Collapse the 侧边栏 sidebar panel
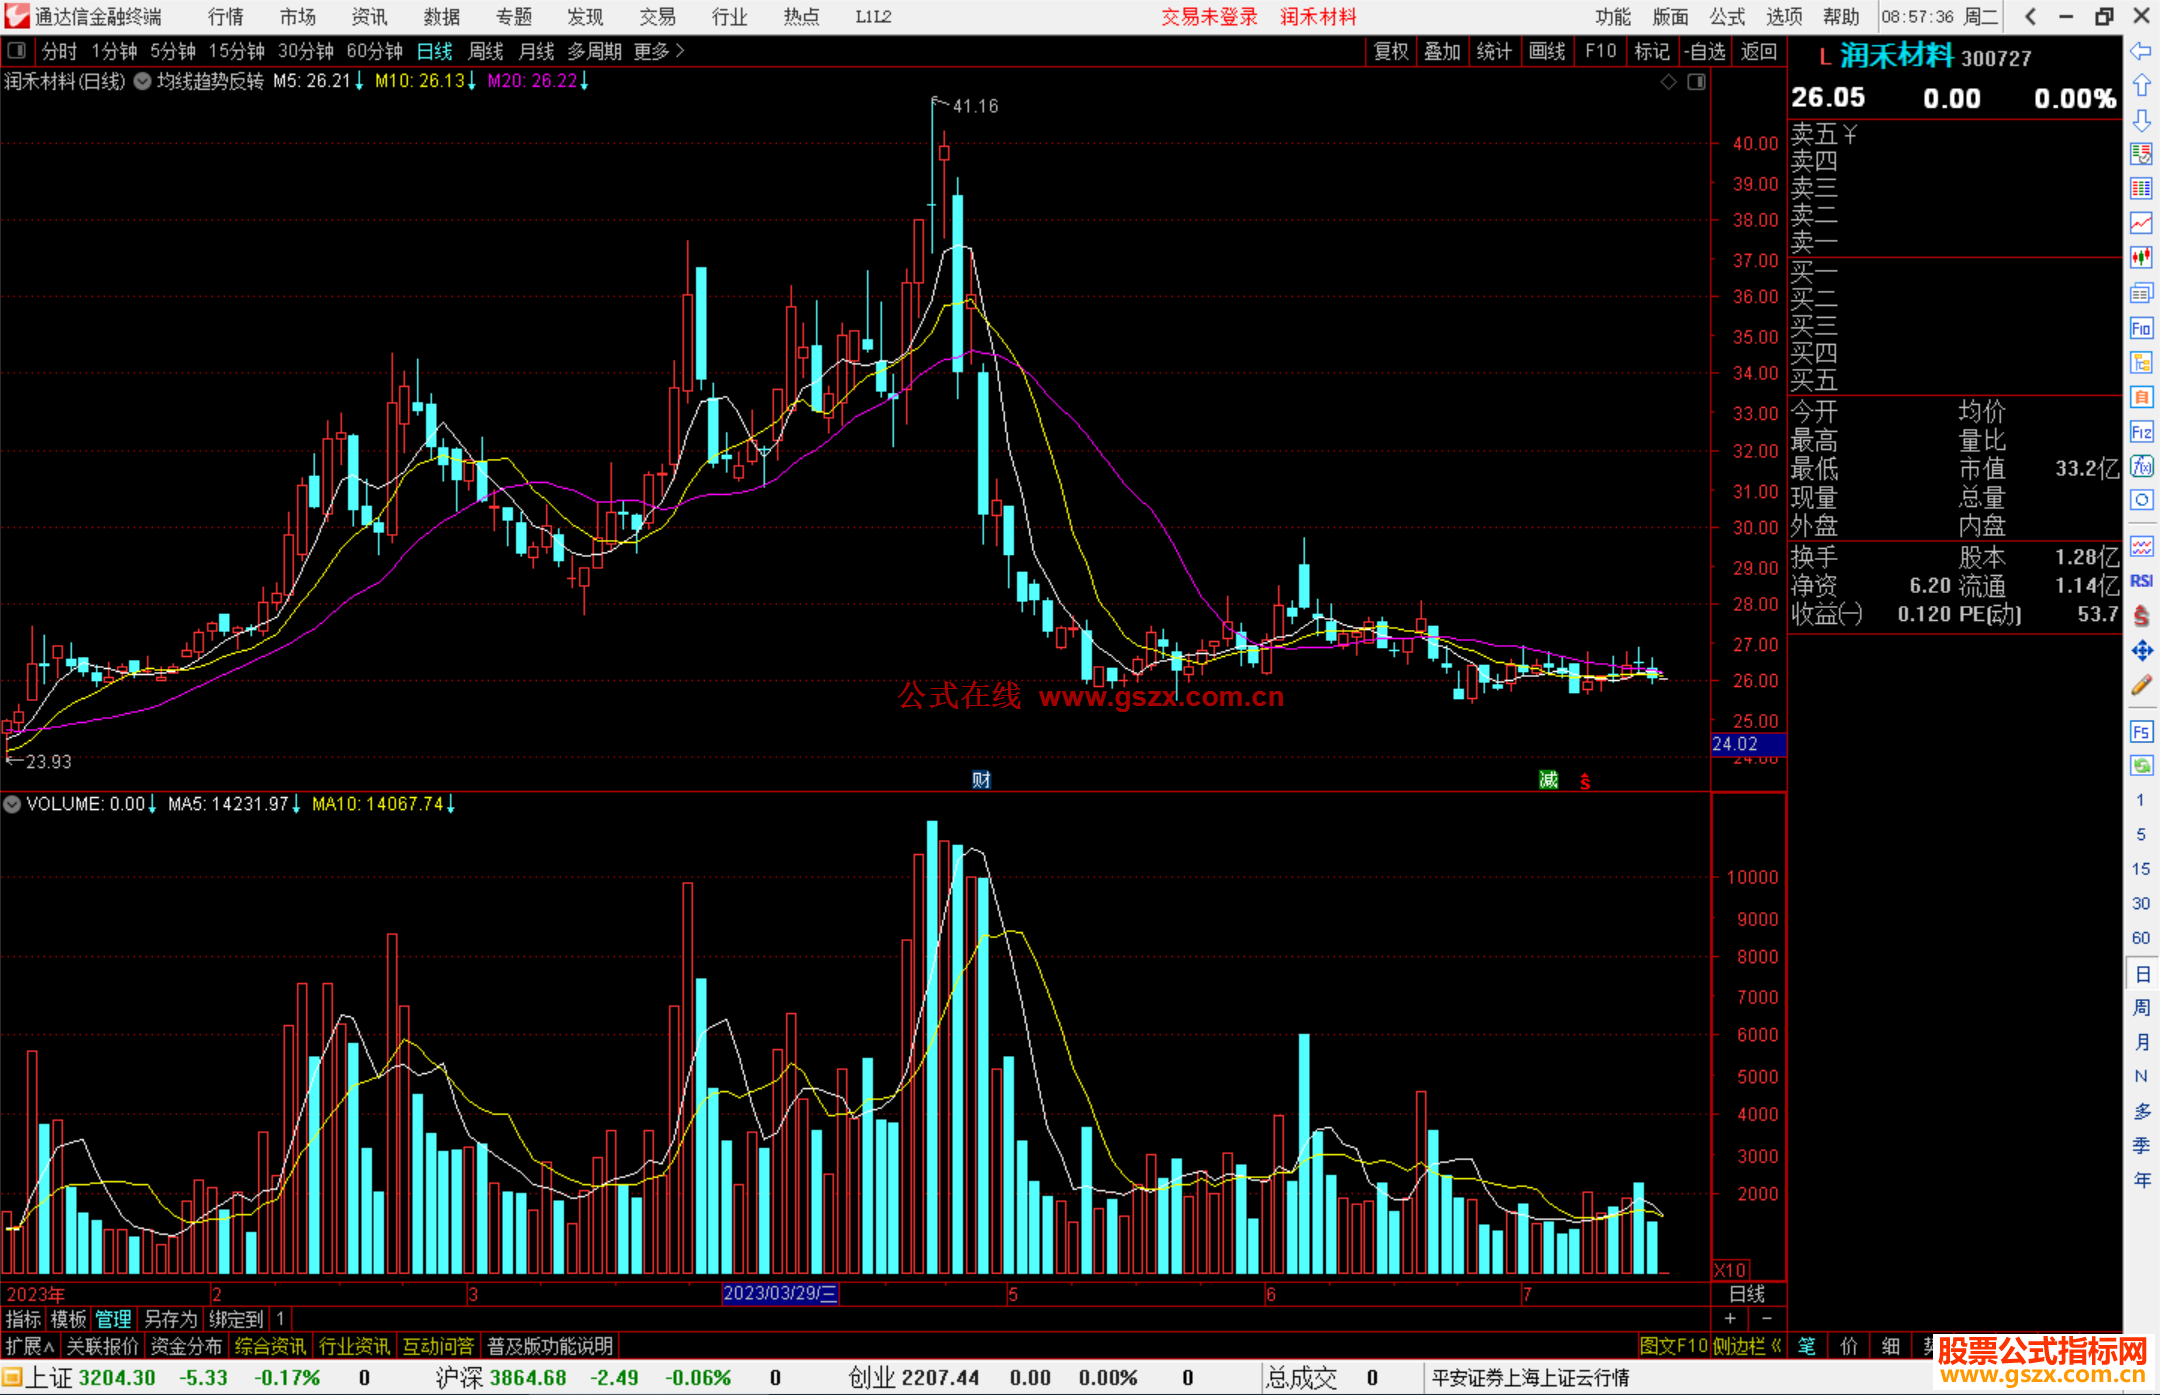This screenshot has height=1395, width=2160. [1746, 1346]
